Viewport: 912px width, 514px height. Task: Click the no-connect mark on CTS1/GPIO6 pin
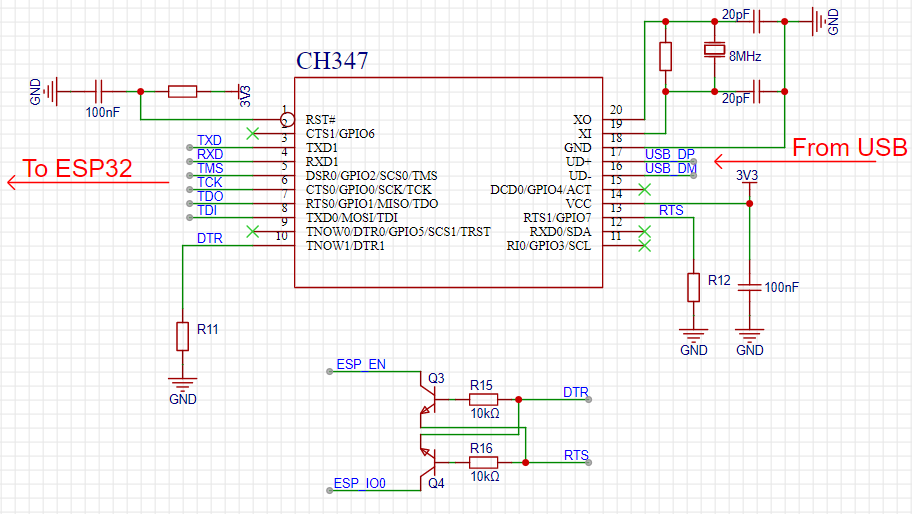click(252, 134)
